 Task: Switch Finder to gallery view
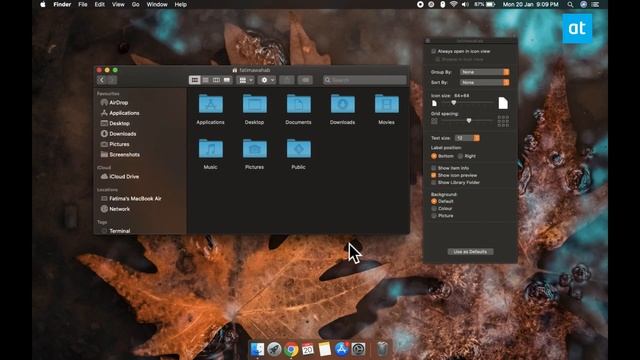227,80
